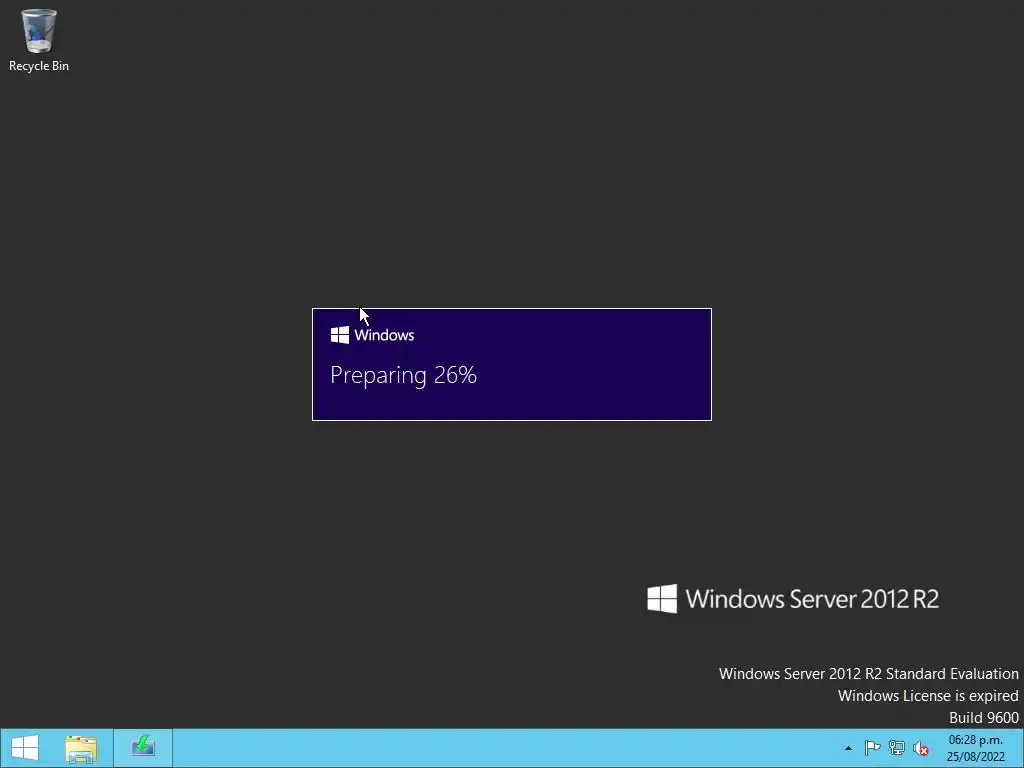Open File Explorer from the taskbar
The image size is (1024, 768).
pos(81,748)
